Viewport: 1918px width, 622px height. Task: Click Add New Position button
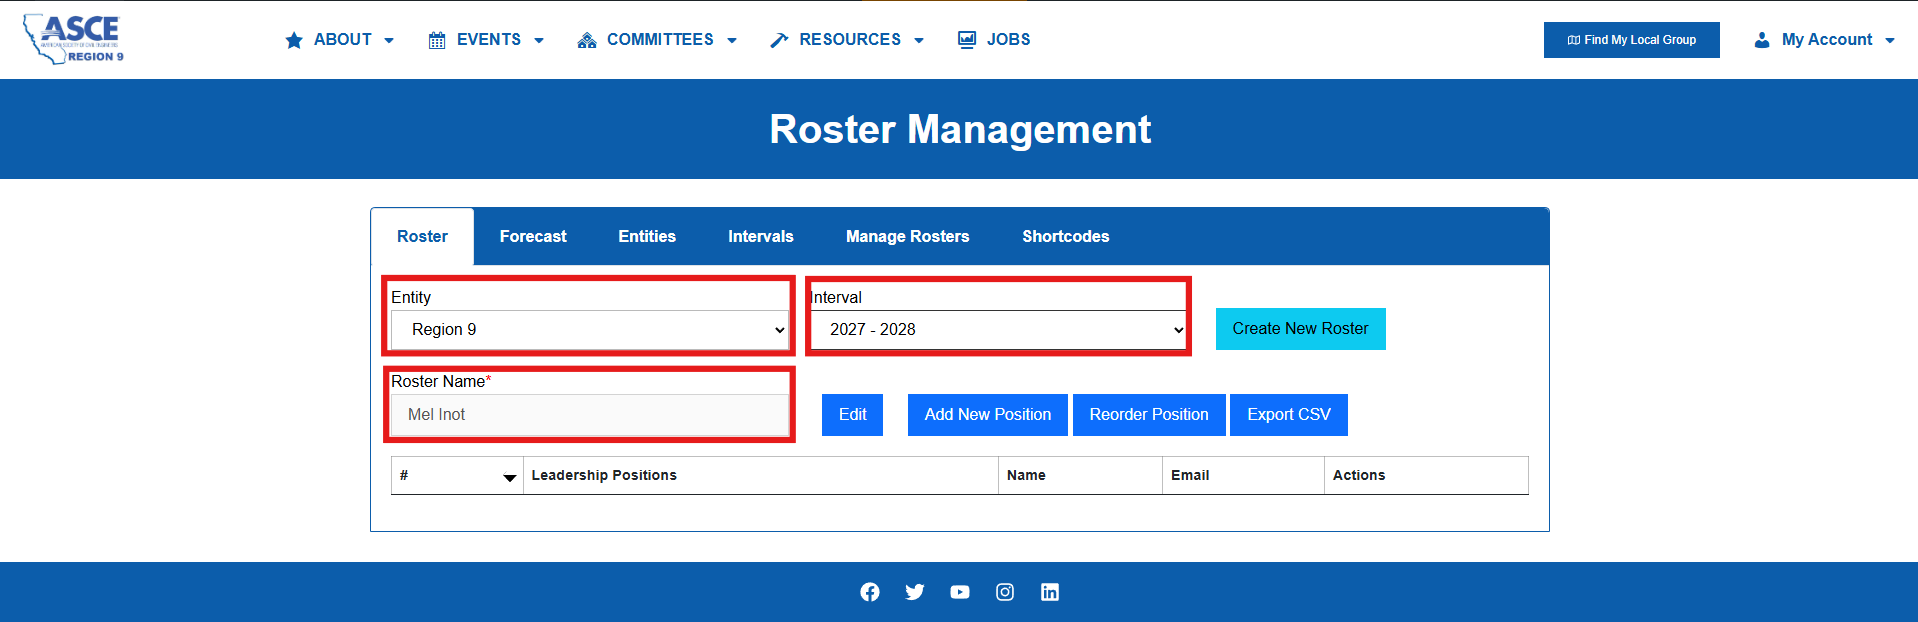click(988, 415)
